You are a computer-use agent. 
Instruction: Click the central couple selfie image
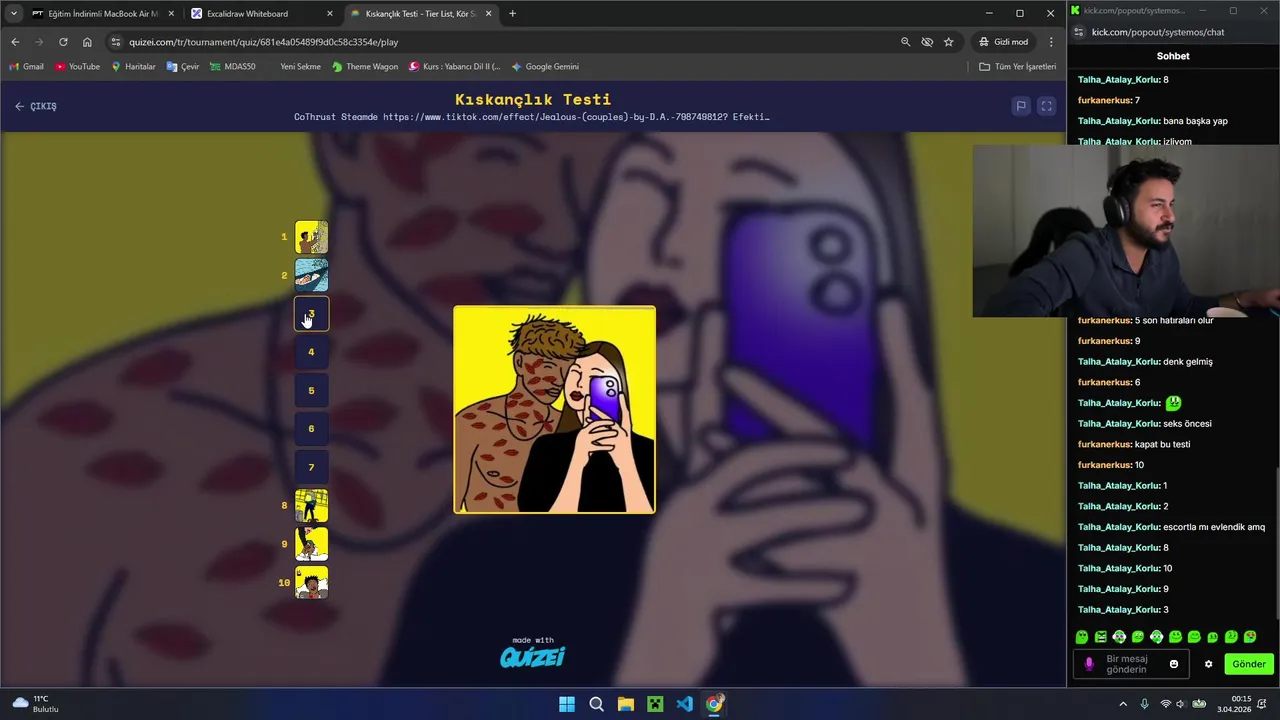click(555, 410)
